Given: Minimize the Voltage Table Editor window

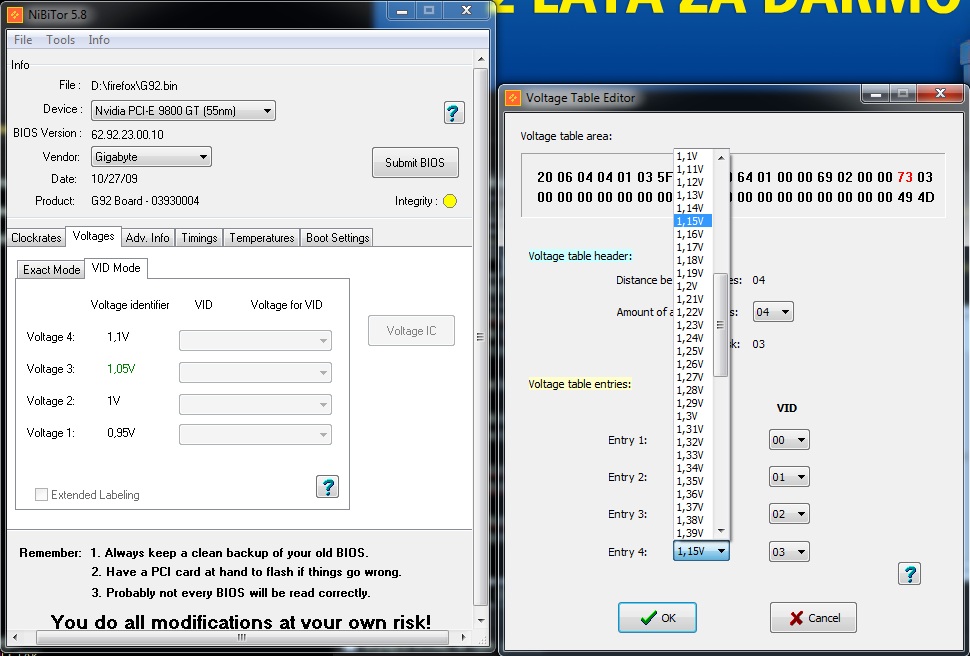Looking at the screenshot, I should (875, 94).
